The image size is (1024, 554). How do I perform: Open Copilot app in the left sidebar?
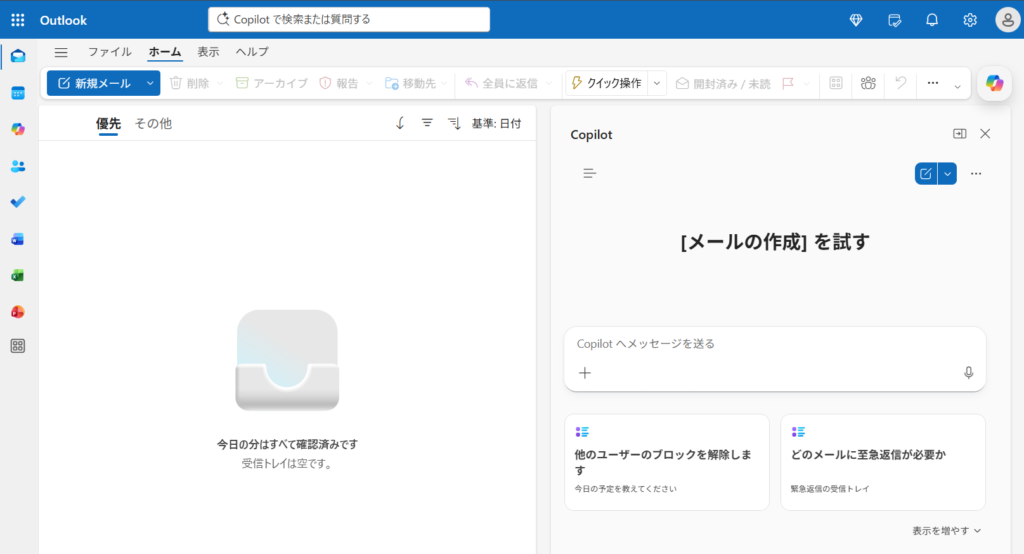coord(18,129)
